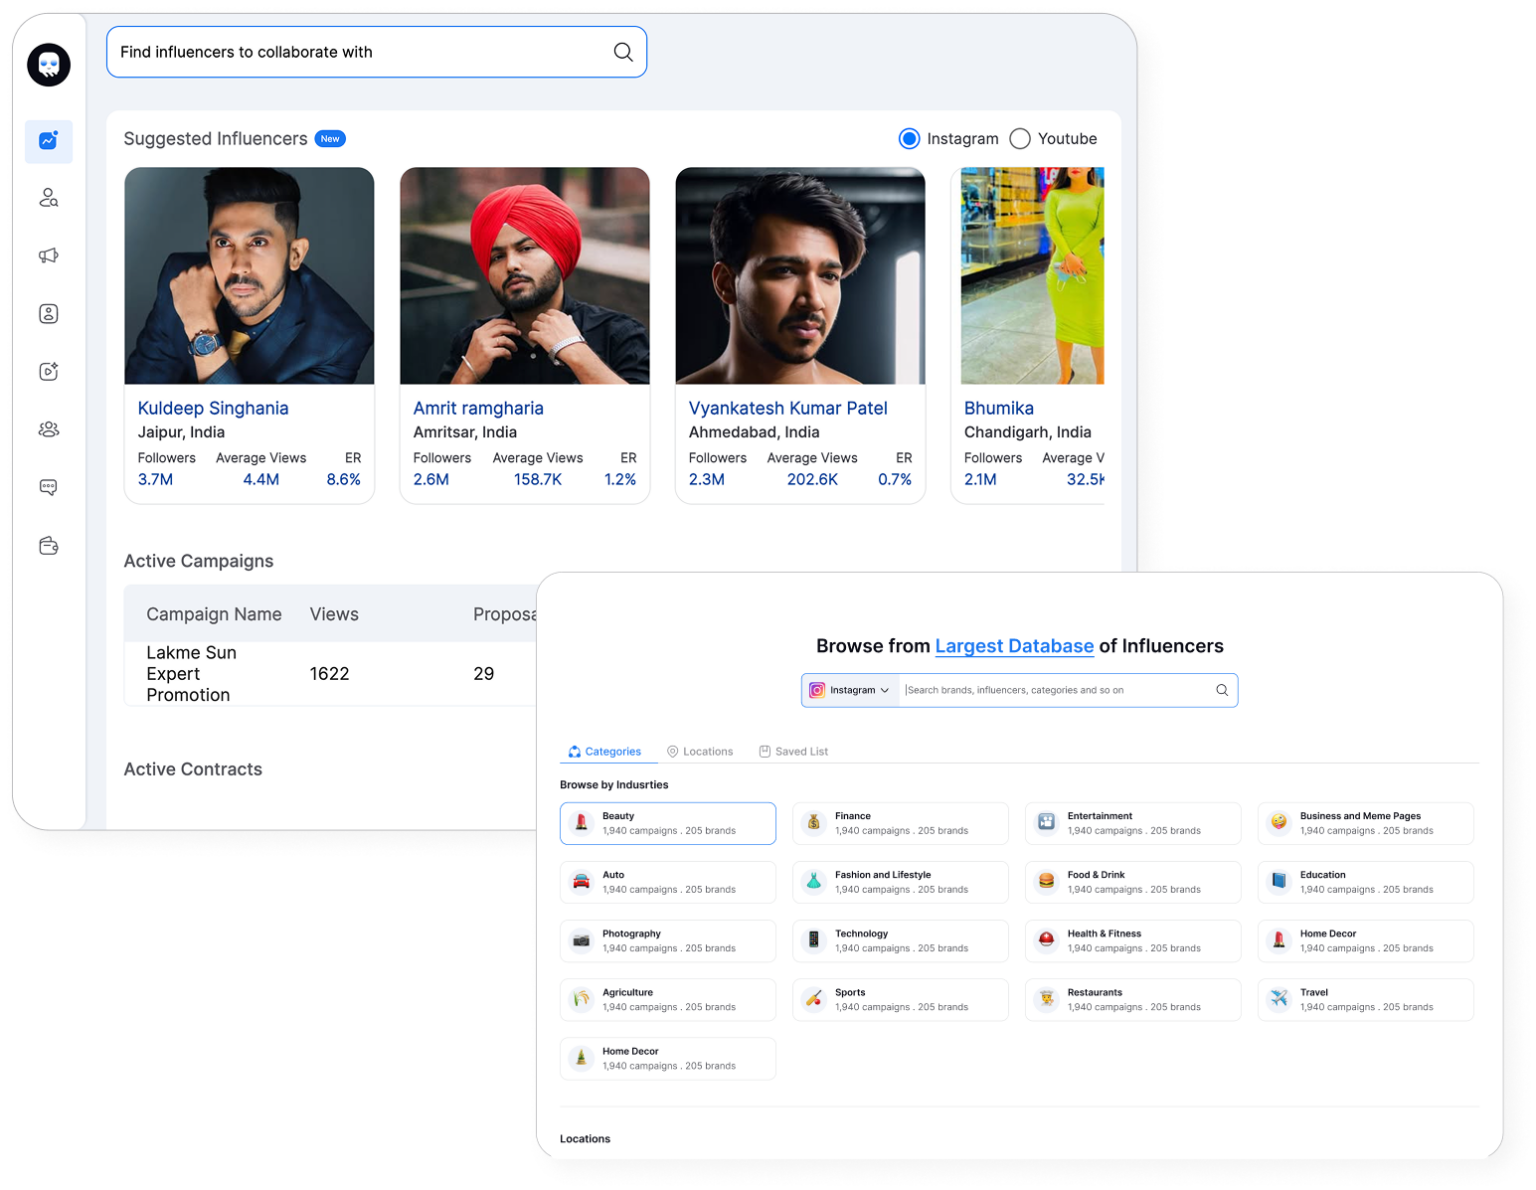Choose Beauty category under Browse by Industries

pos(668,823)
